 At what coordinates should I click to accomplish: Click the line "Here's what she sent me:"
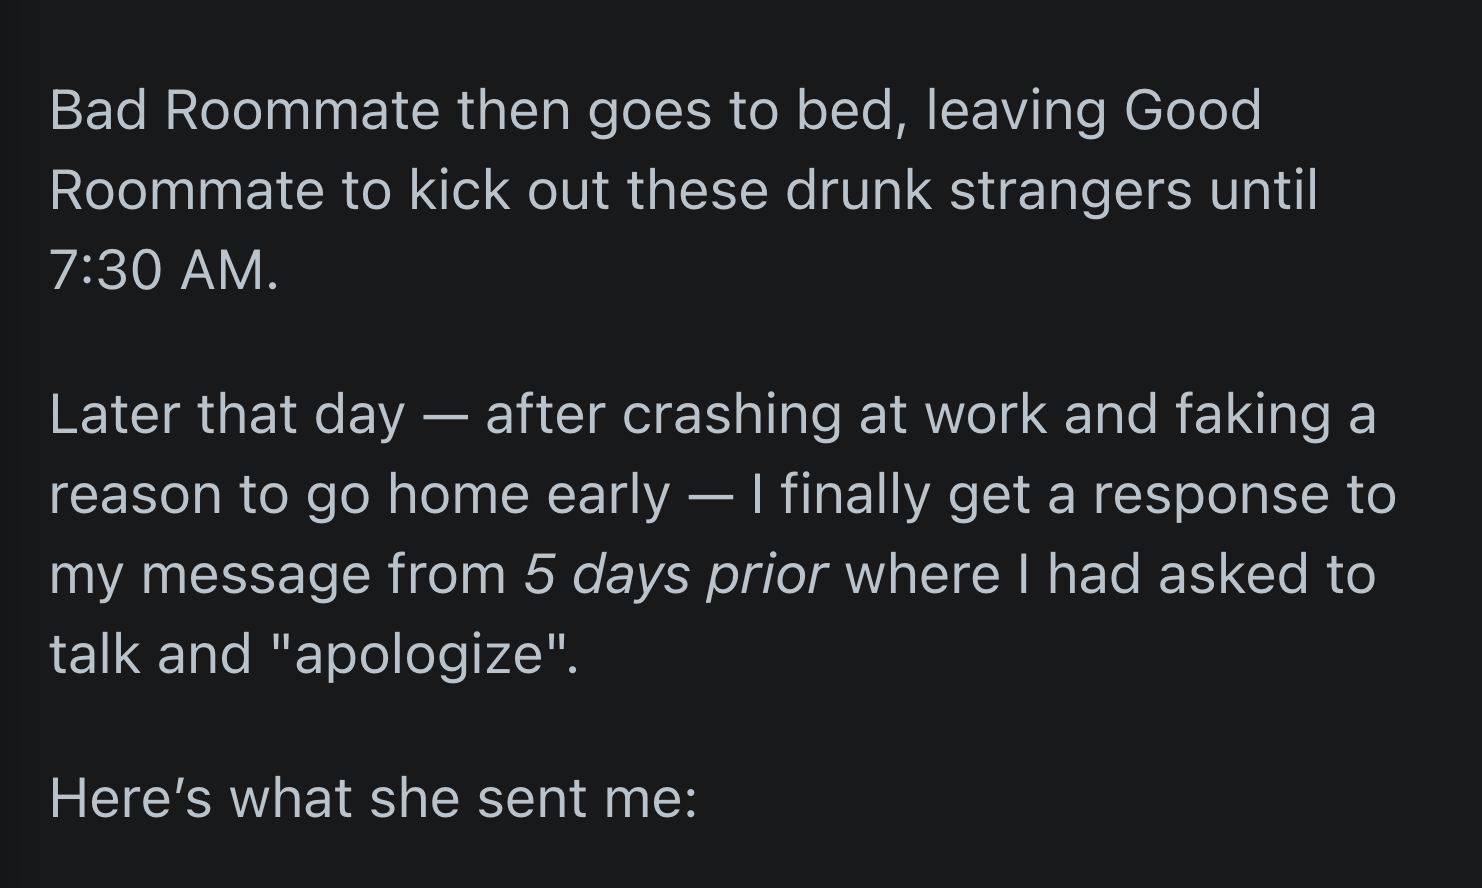pyautogui.click(x=373, y=799)
